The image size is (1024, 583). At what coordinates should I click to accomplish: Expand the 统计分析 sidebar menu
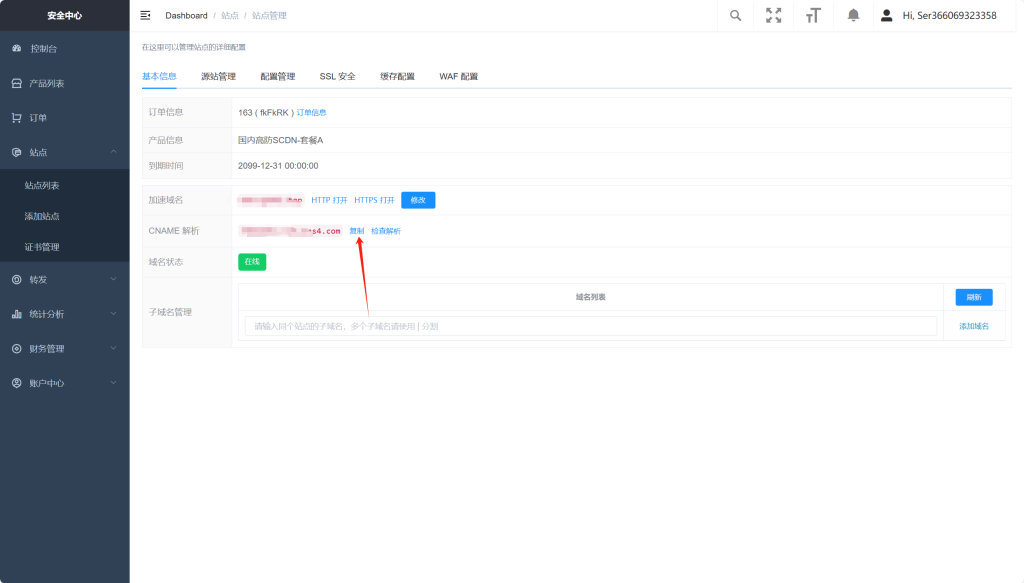[46, 314]
